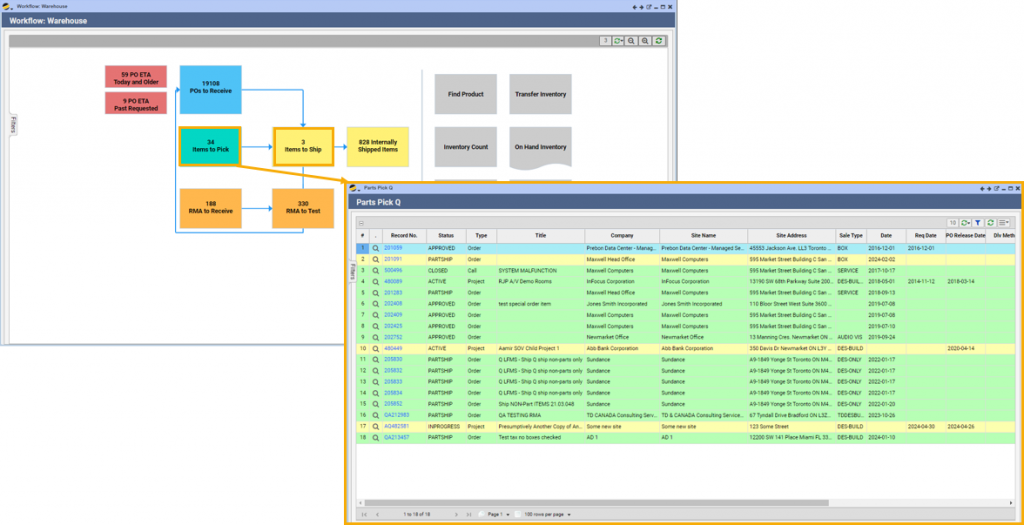Open magnifier icon for record 201059

375,247
